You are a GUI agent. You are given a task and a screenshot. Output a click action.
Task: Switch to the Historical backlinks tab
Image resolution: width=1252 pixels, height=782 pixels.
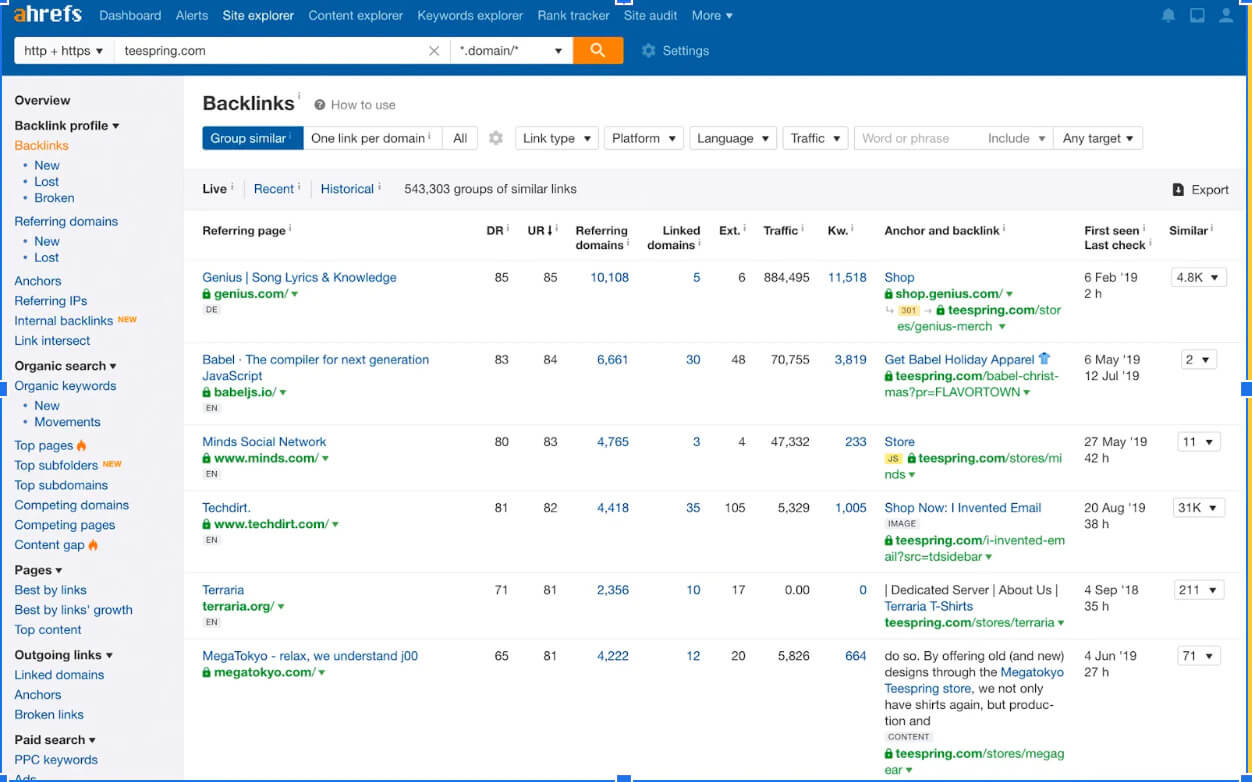347,189
